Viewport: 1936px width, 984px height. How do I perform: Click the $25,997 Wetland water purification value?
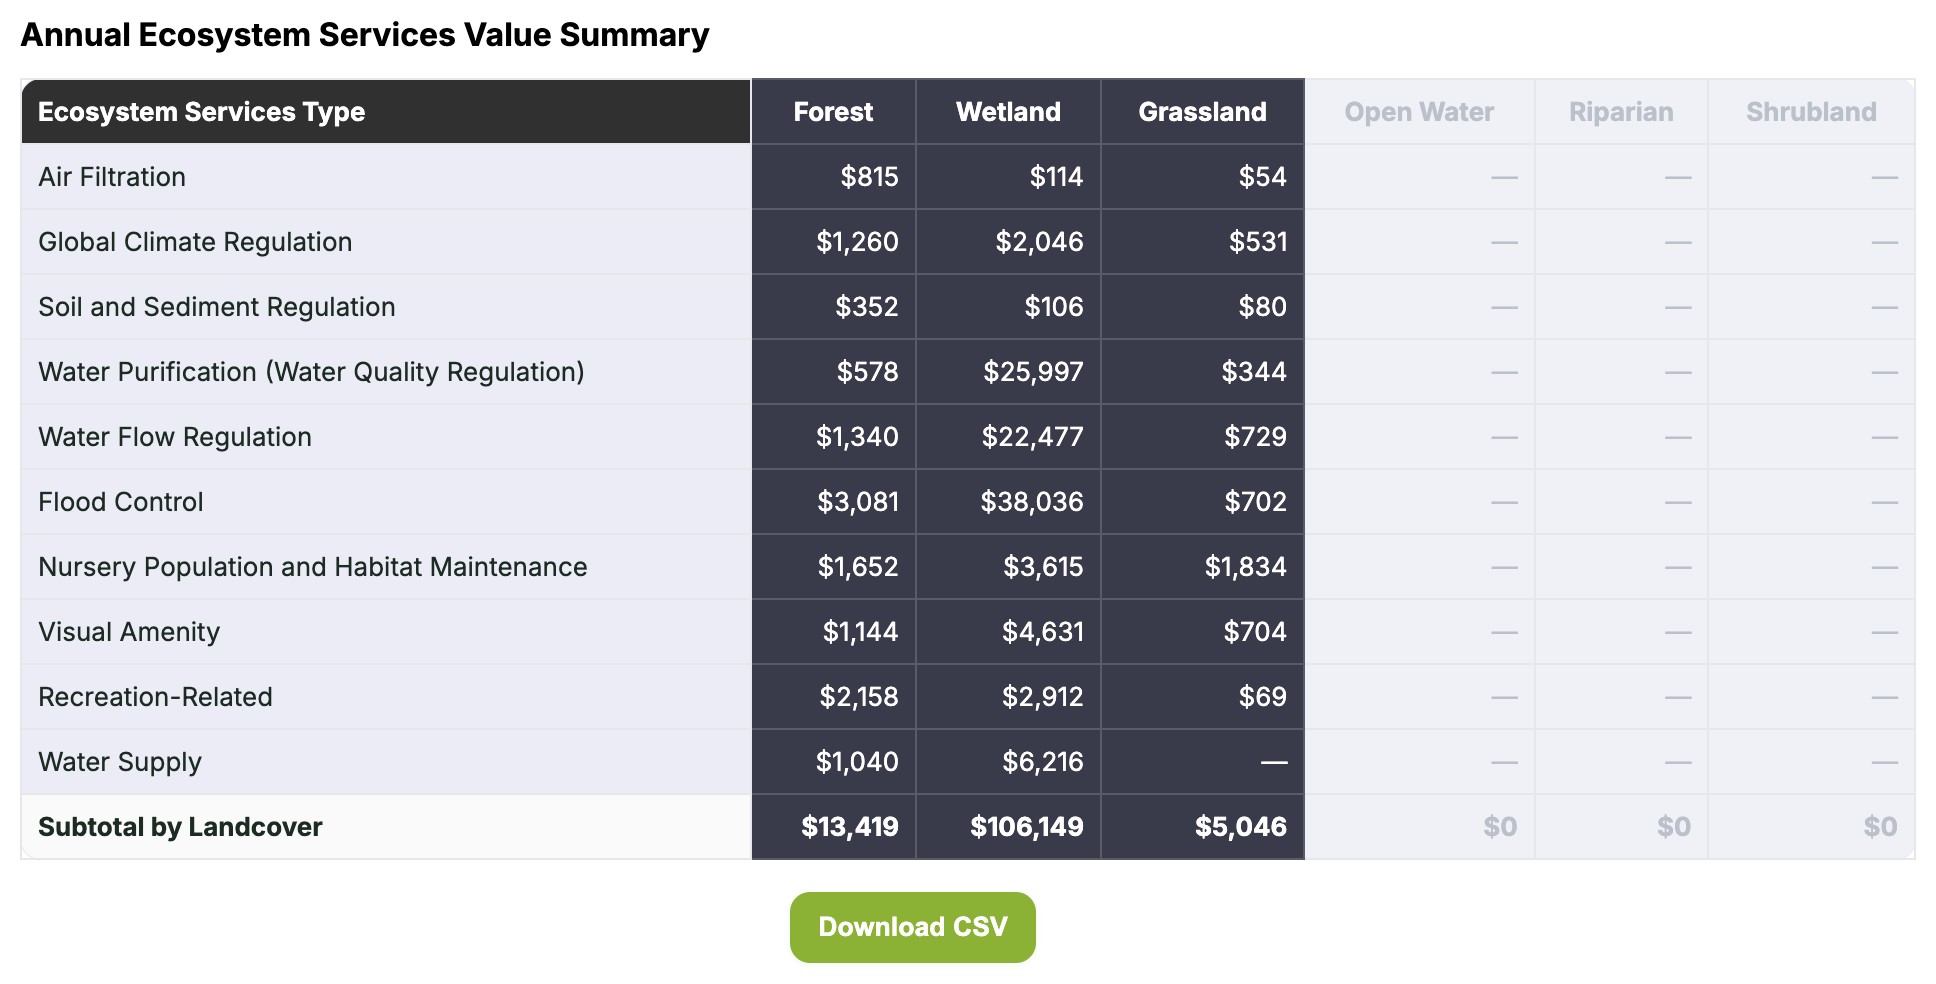tap(1033, 372)
